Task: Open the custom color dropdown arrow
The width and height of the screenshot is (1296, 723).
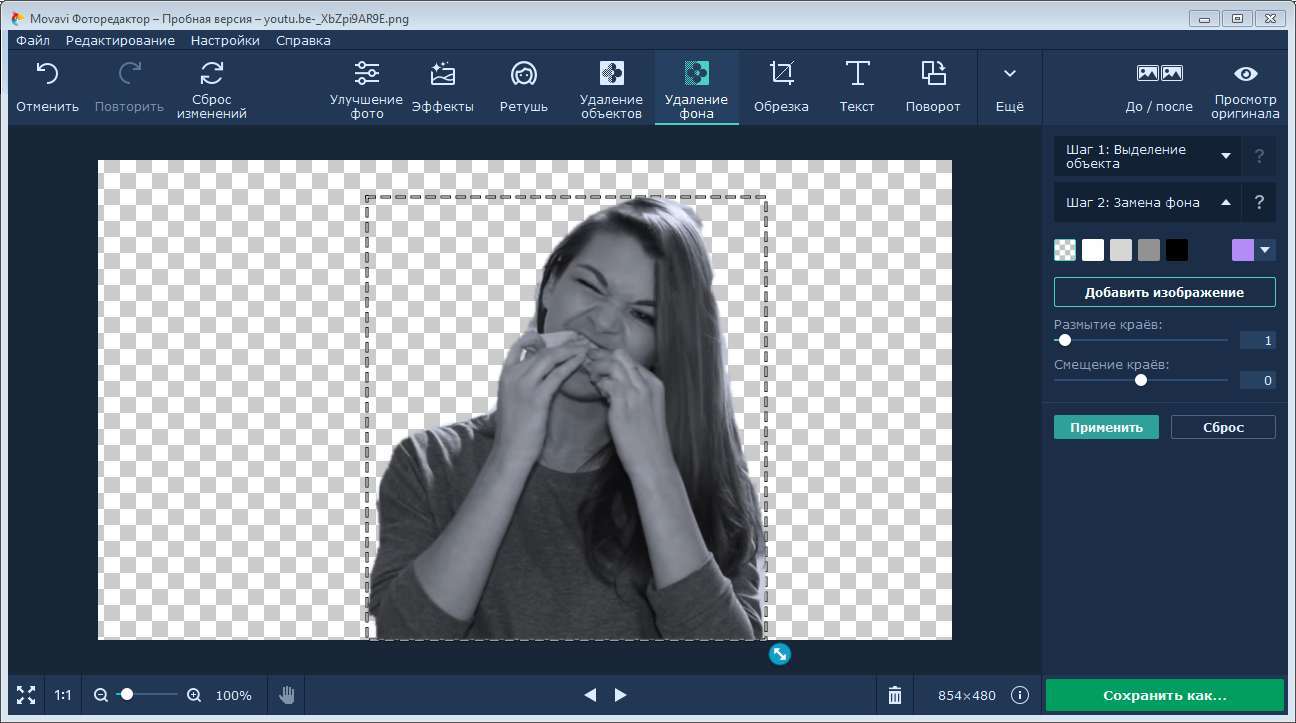Action: pyautogui.click(x=1266, y=250)
